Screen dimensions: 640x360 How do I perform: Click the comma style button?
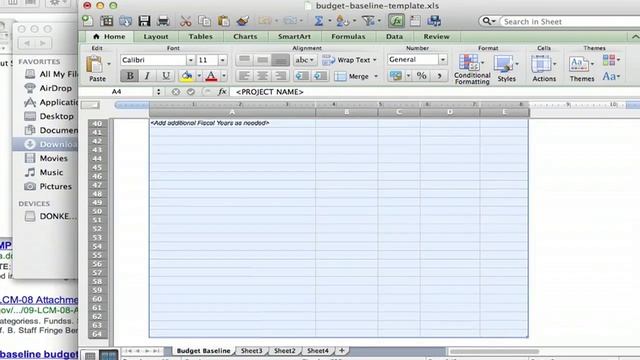coord(439,76)
